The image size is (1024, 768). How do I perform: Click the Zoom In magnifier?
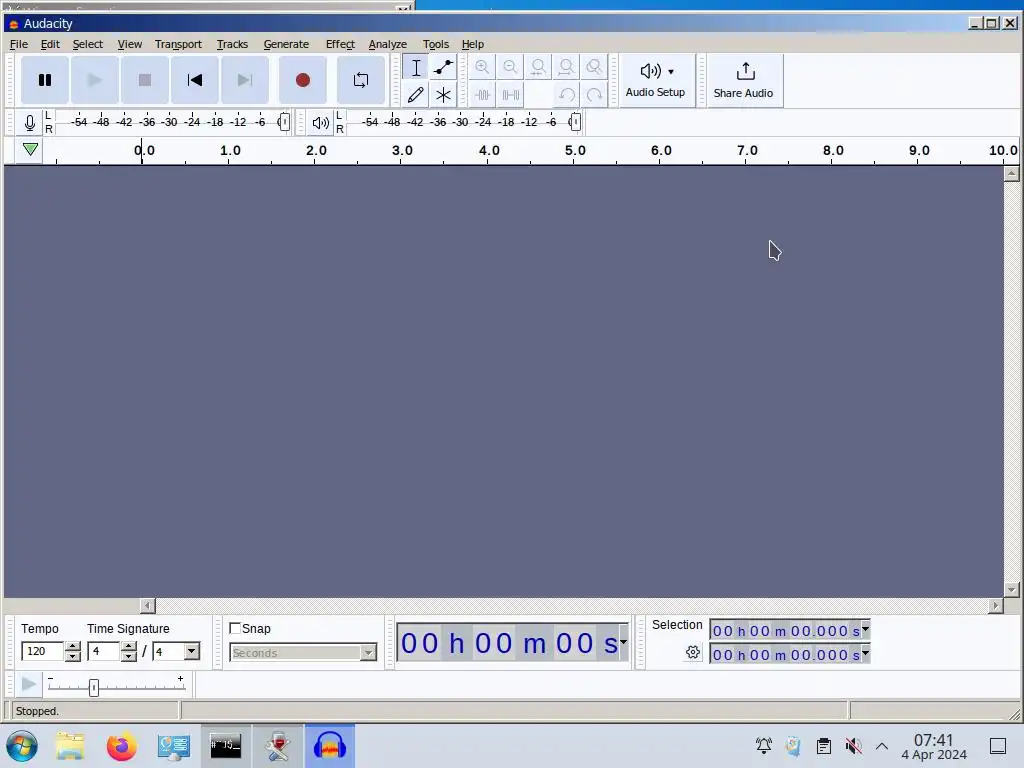(x=482, y=67)
